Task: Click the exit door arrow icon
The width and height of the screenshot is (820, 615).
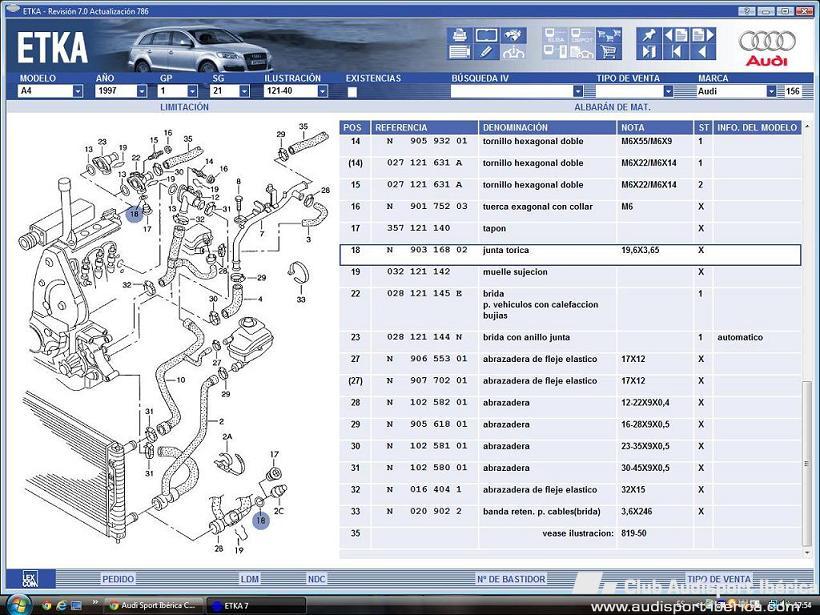Action: click(648, 52)
